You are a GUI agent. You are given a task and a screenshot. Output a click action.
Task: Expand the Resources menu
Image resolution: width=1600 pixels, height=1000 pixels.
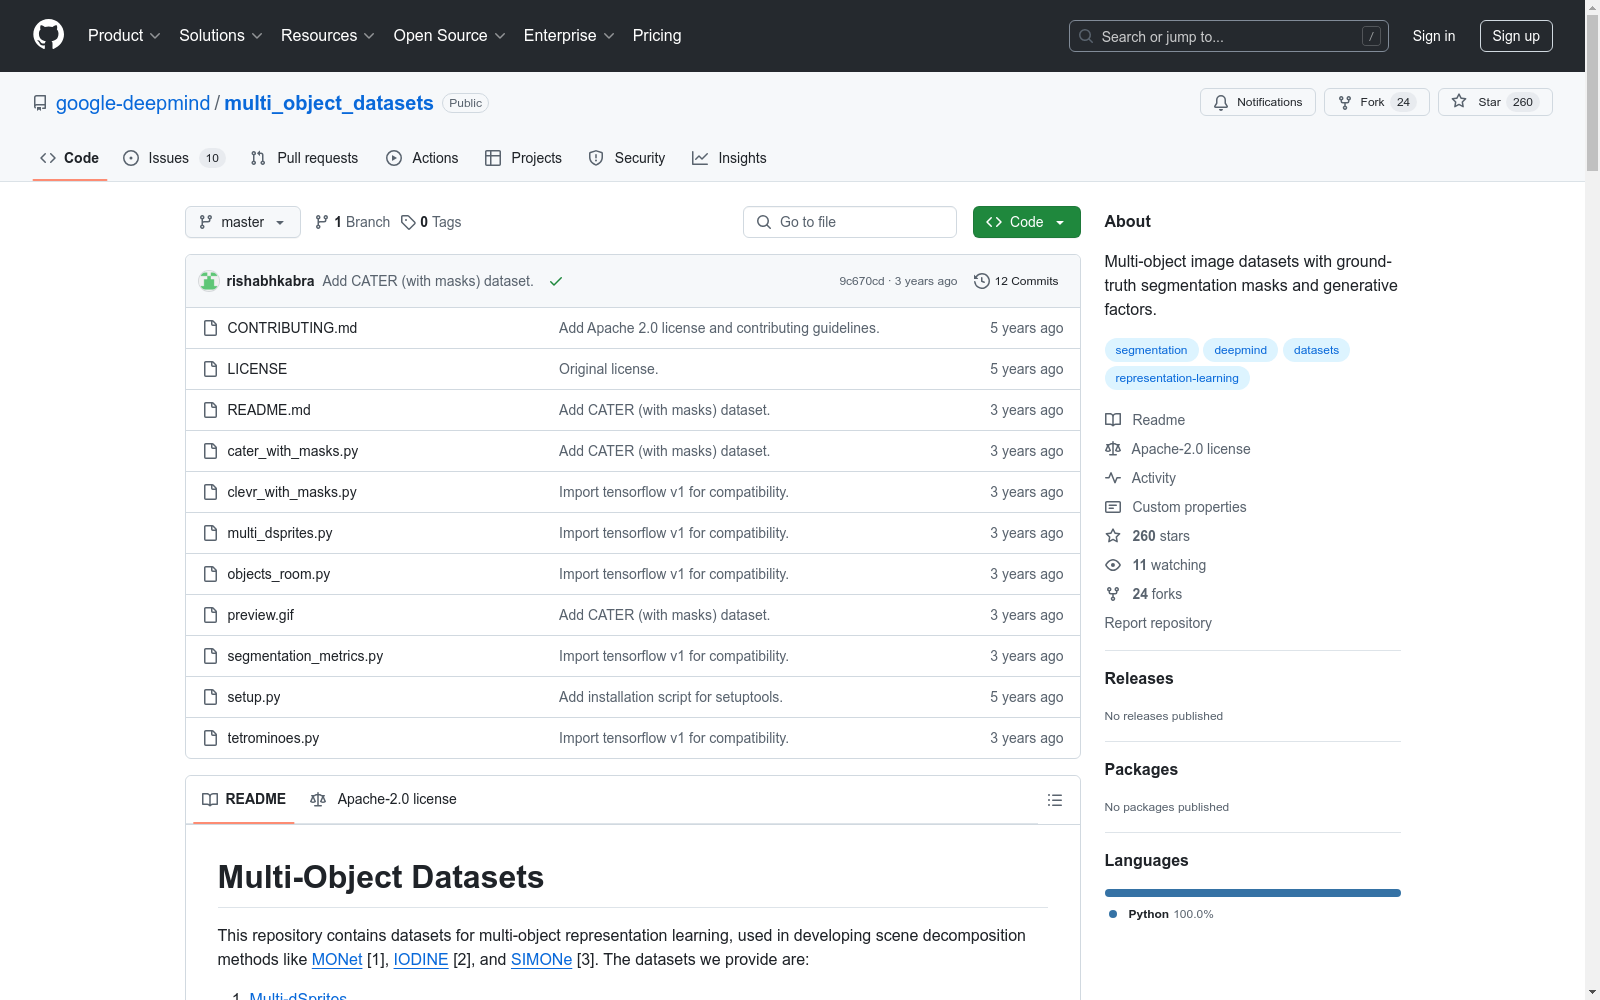coord(328,35)
